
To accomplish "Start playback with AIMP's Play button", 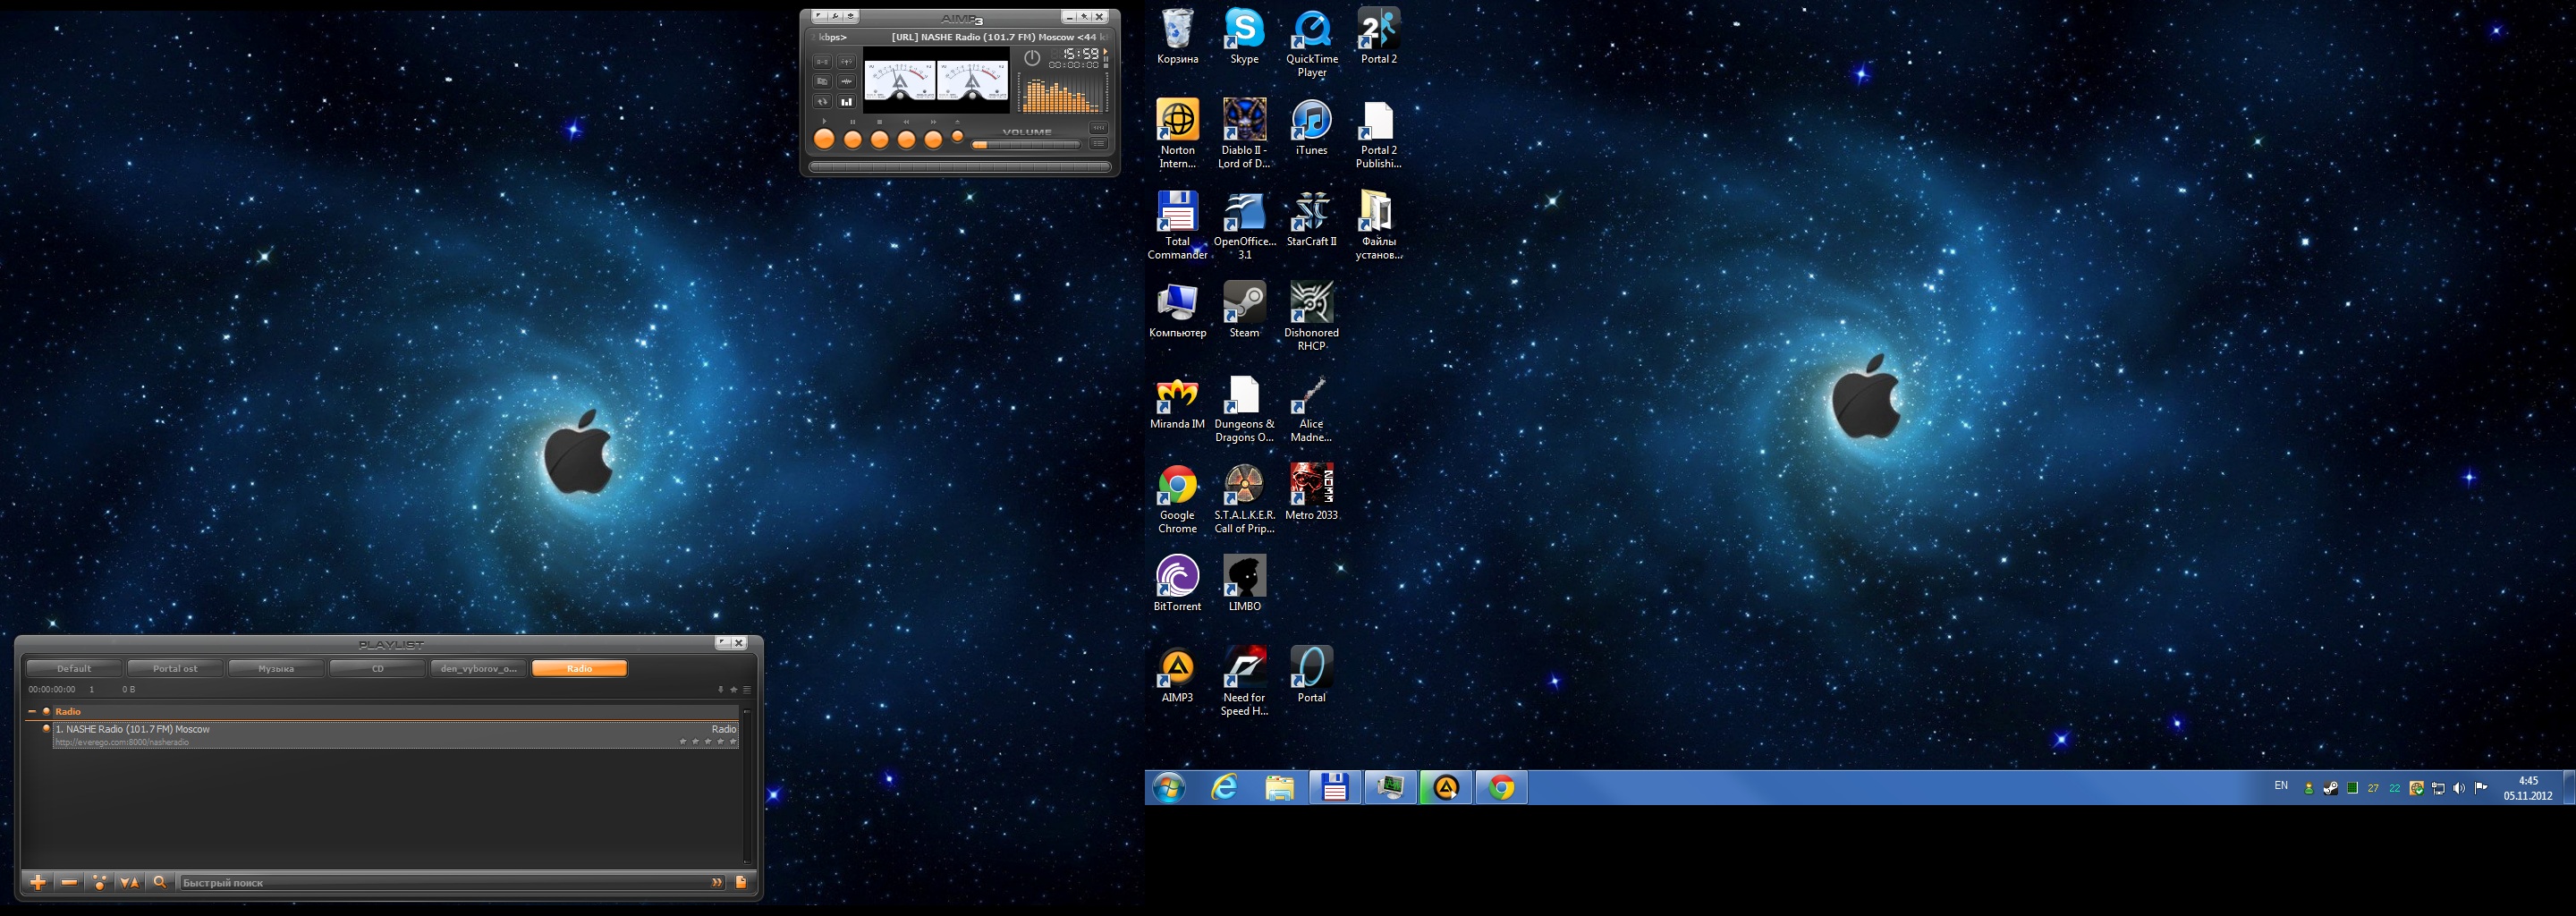I will (x=824, y=140).
